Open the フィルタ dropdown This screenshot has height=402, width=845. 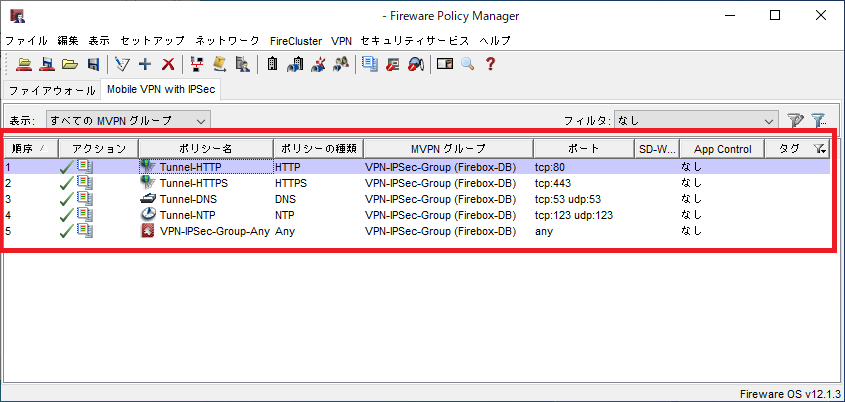click(x=696, y=121)
